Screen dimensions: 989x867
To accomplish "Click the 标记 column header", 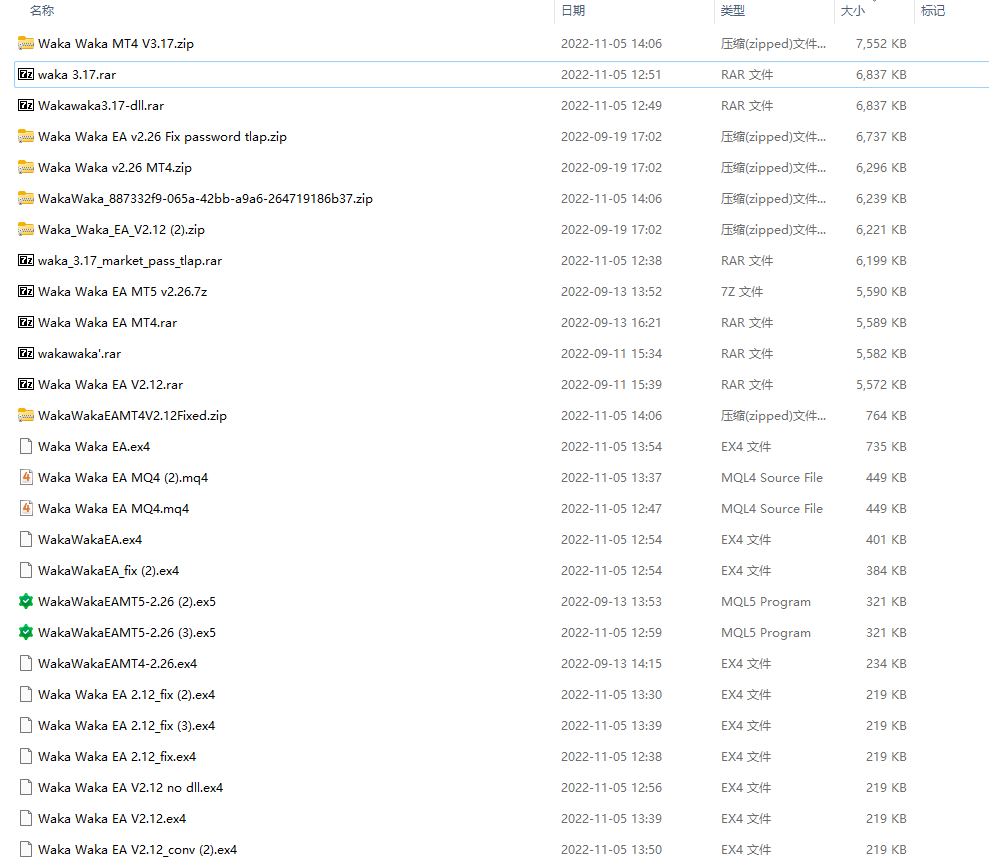I will [933, 11].
